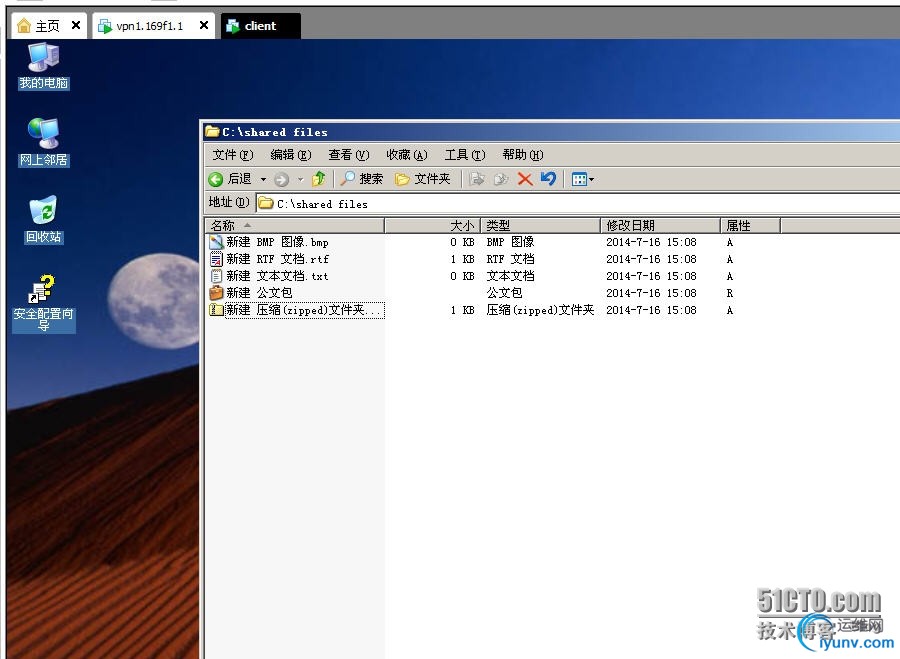
Task: Click the BMP 图像 type cell
Action: [x=510, y=242]
